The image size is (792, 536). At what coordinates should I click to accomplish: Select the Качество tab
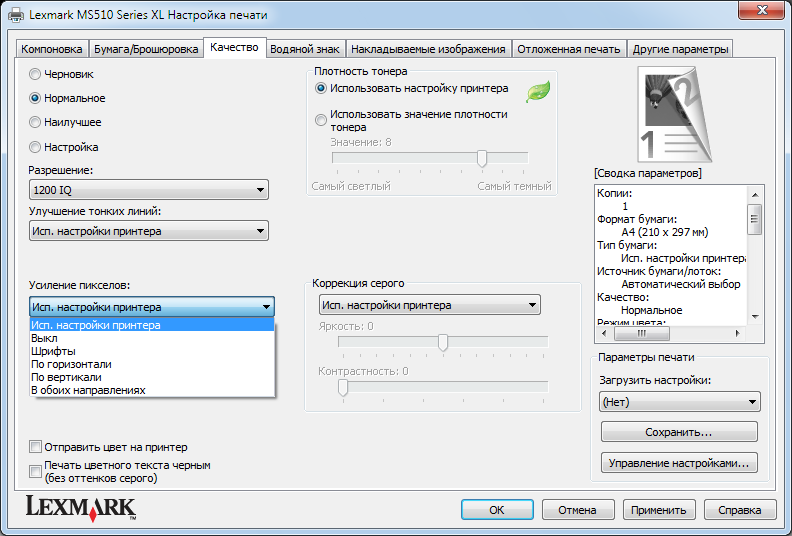point(234,47)
